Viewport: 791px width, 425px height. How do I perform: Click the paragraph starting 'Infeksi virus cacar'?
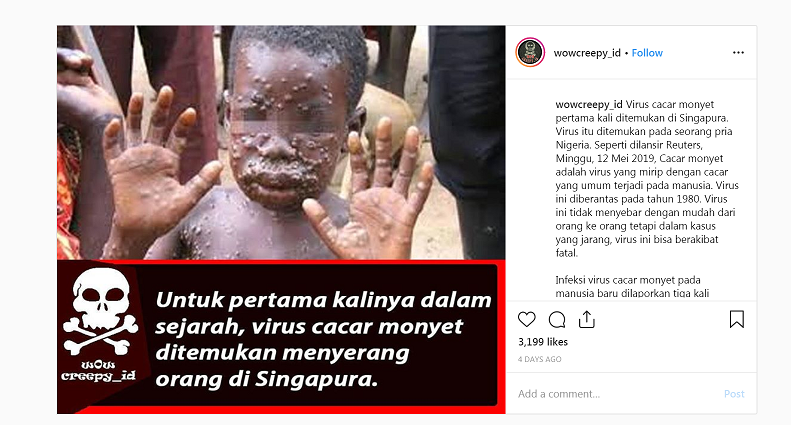[x=632, y=286]
